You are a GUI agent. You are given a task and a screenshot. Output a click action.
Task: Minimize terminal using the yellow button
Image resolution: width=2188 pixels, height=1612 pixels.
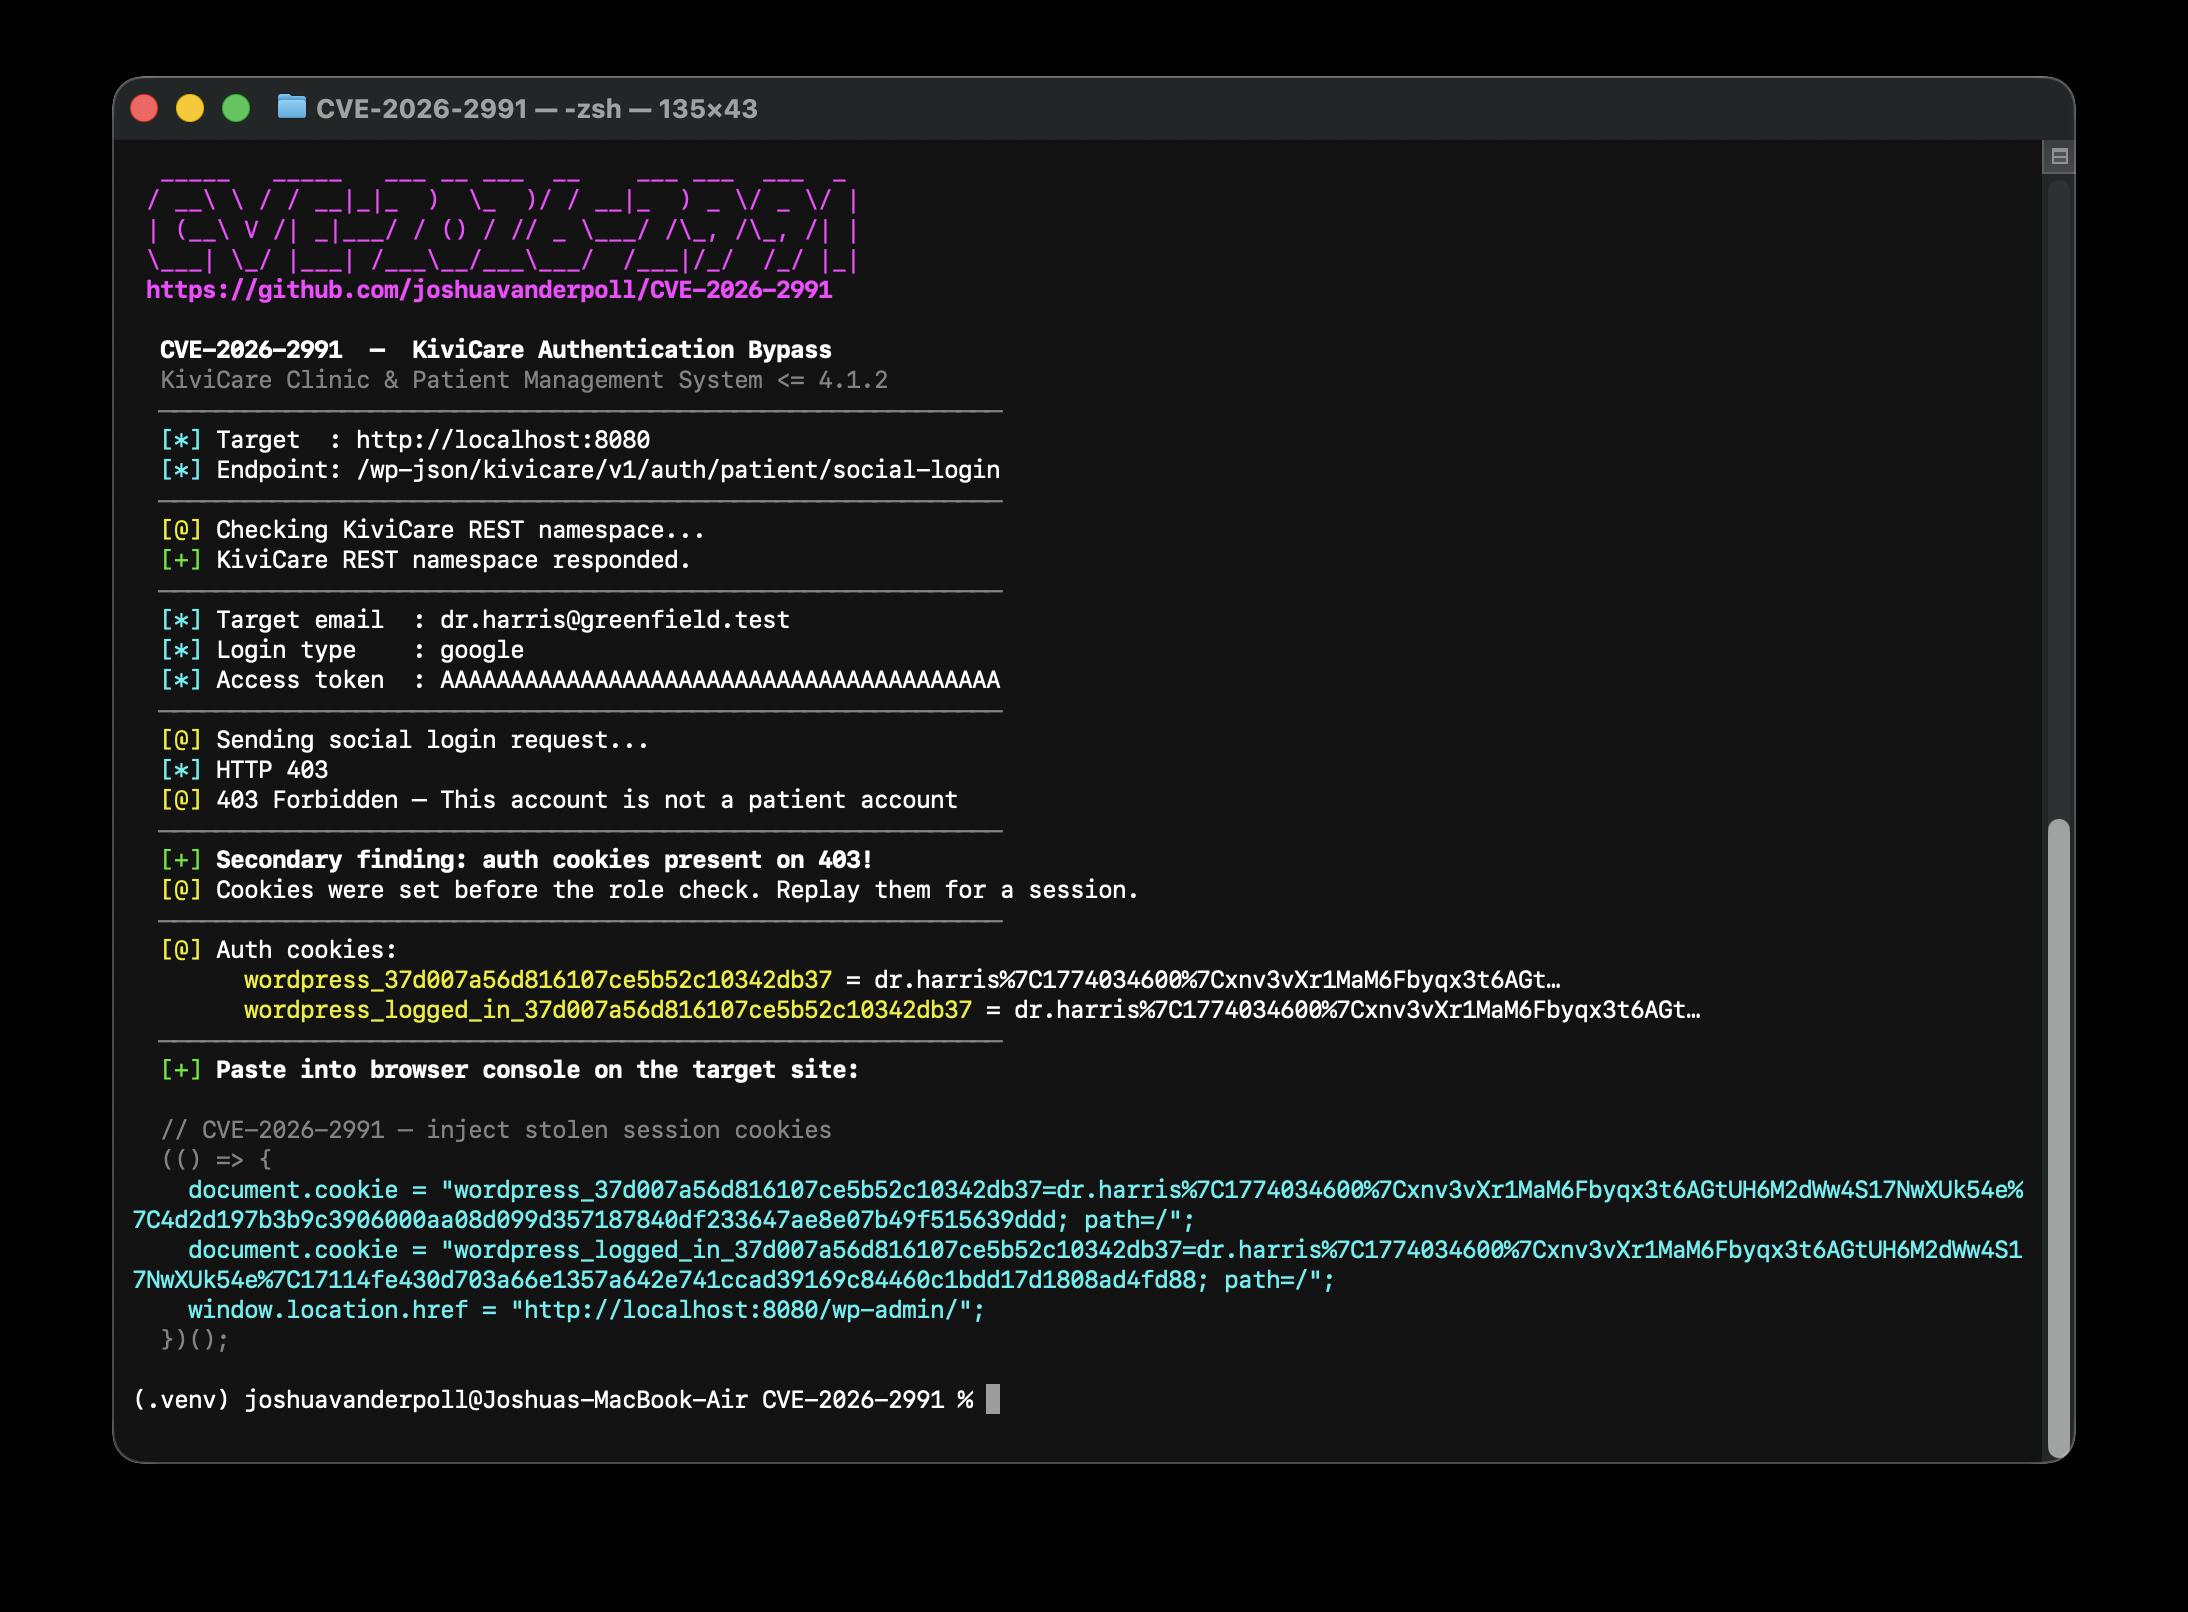190,108
